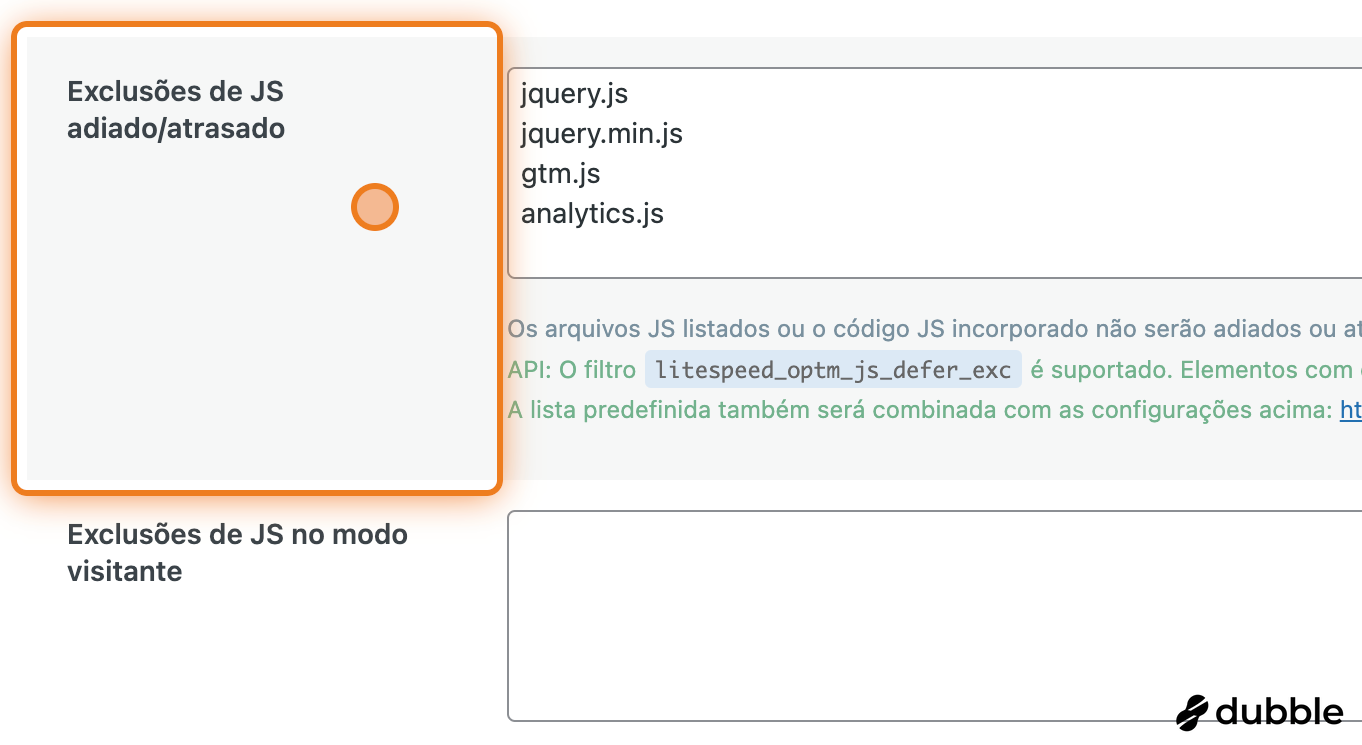
Task: Place cursor on the jquery.min.js line
Action: tap(601, 133)
